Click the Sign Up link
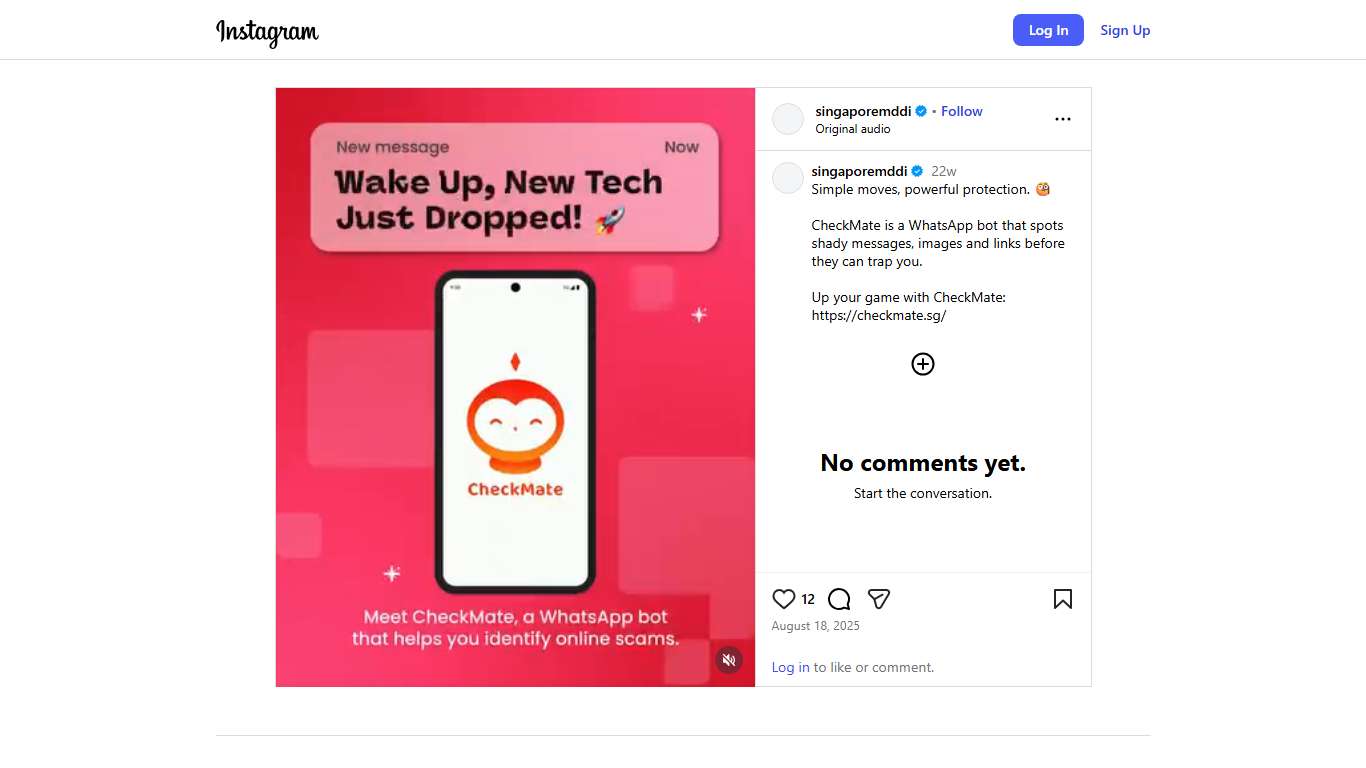The width and height of the screenshot is (1366, 768). point(1125,30)
